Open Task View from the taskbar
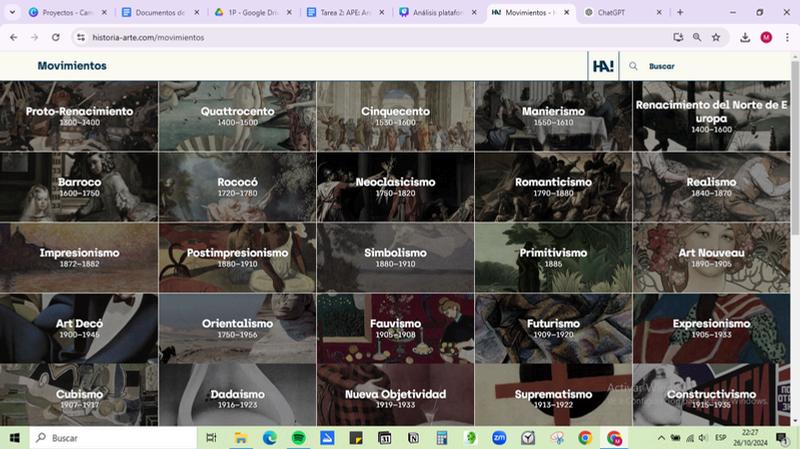Image resolution: width=800 pixels, height=449 pixels. [211, 438]
